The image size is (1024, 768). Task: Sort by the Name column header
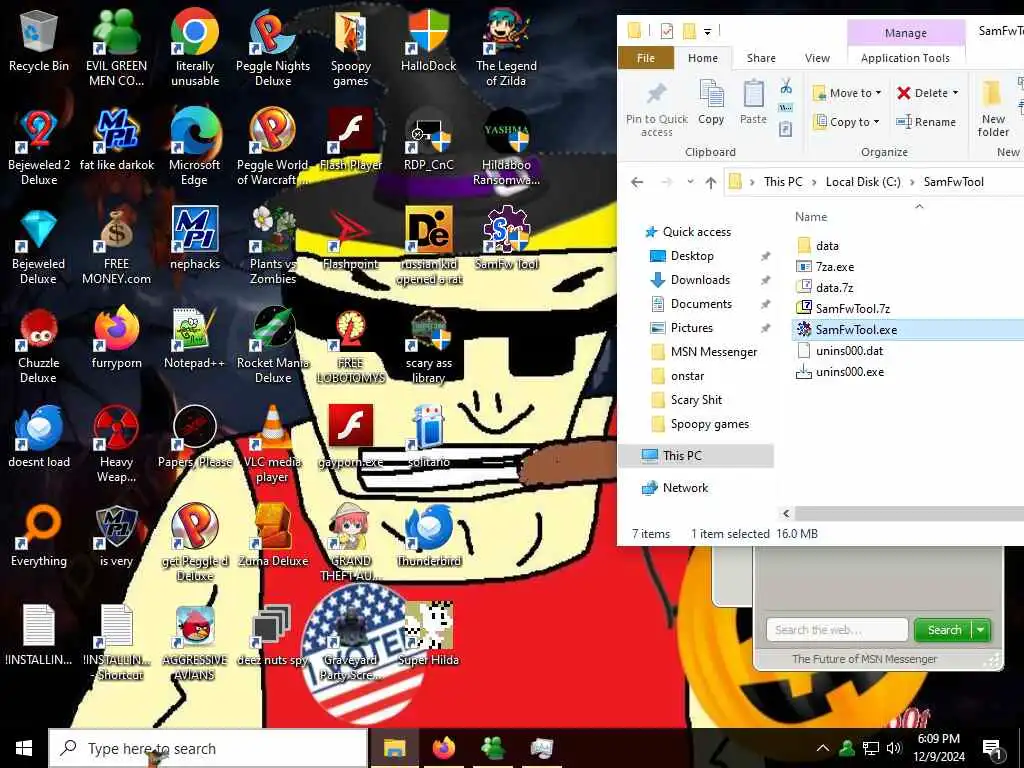(811, 217)
